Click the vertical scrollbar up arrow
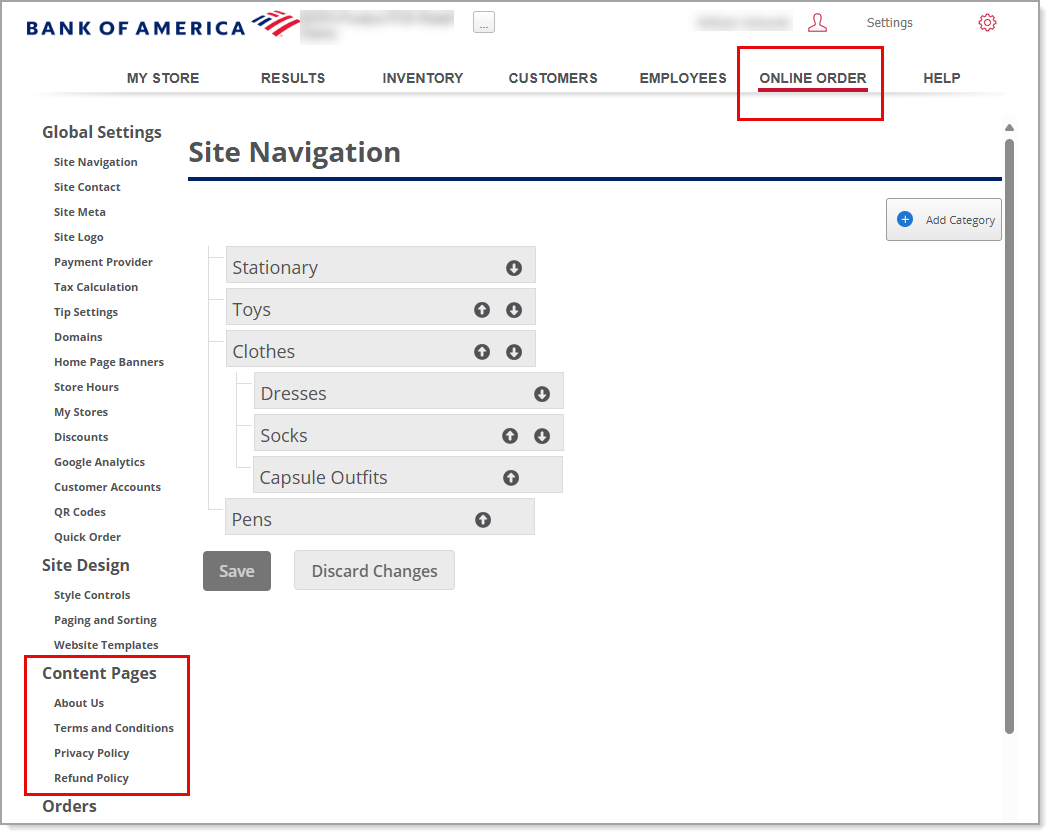The image size is (1052, 837). pos(1009,128)
